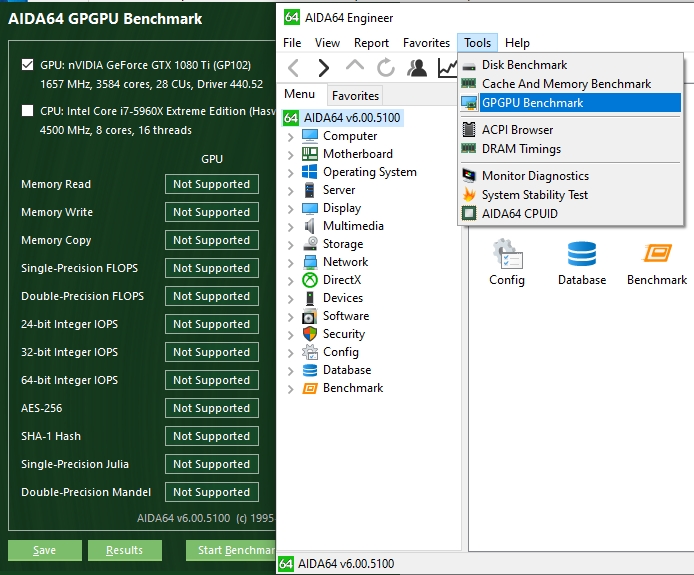Click the Memory Read Not Supported result box

point(212,184)
